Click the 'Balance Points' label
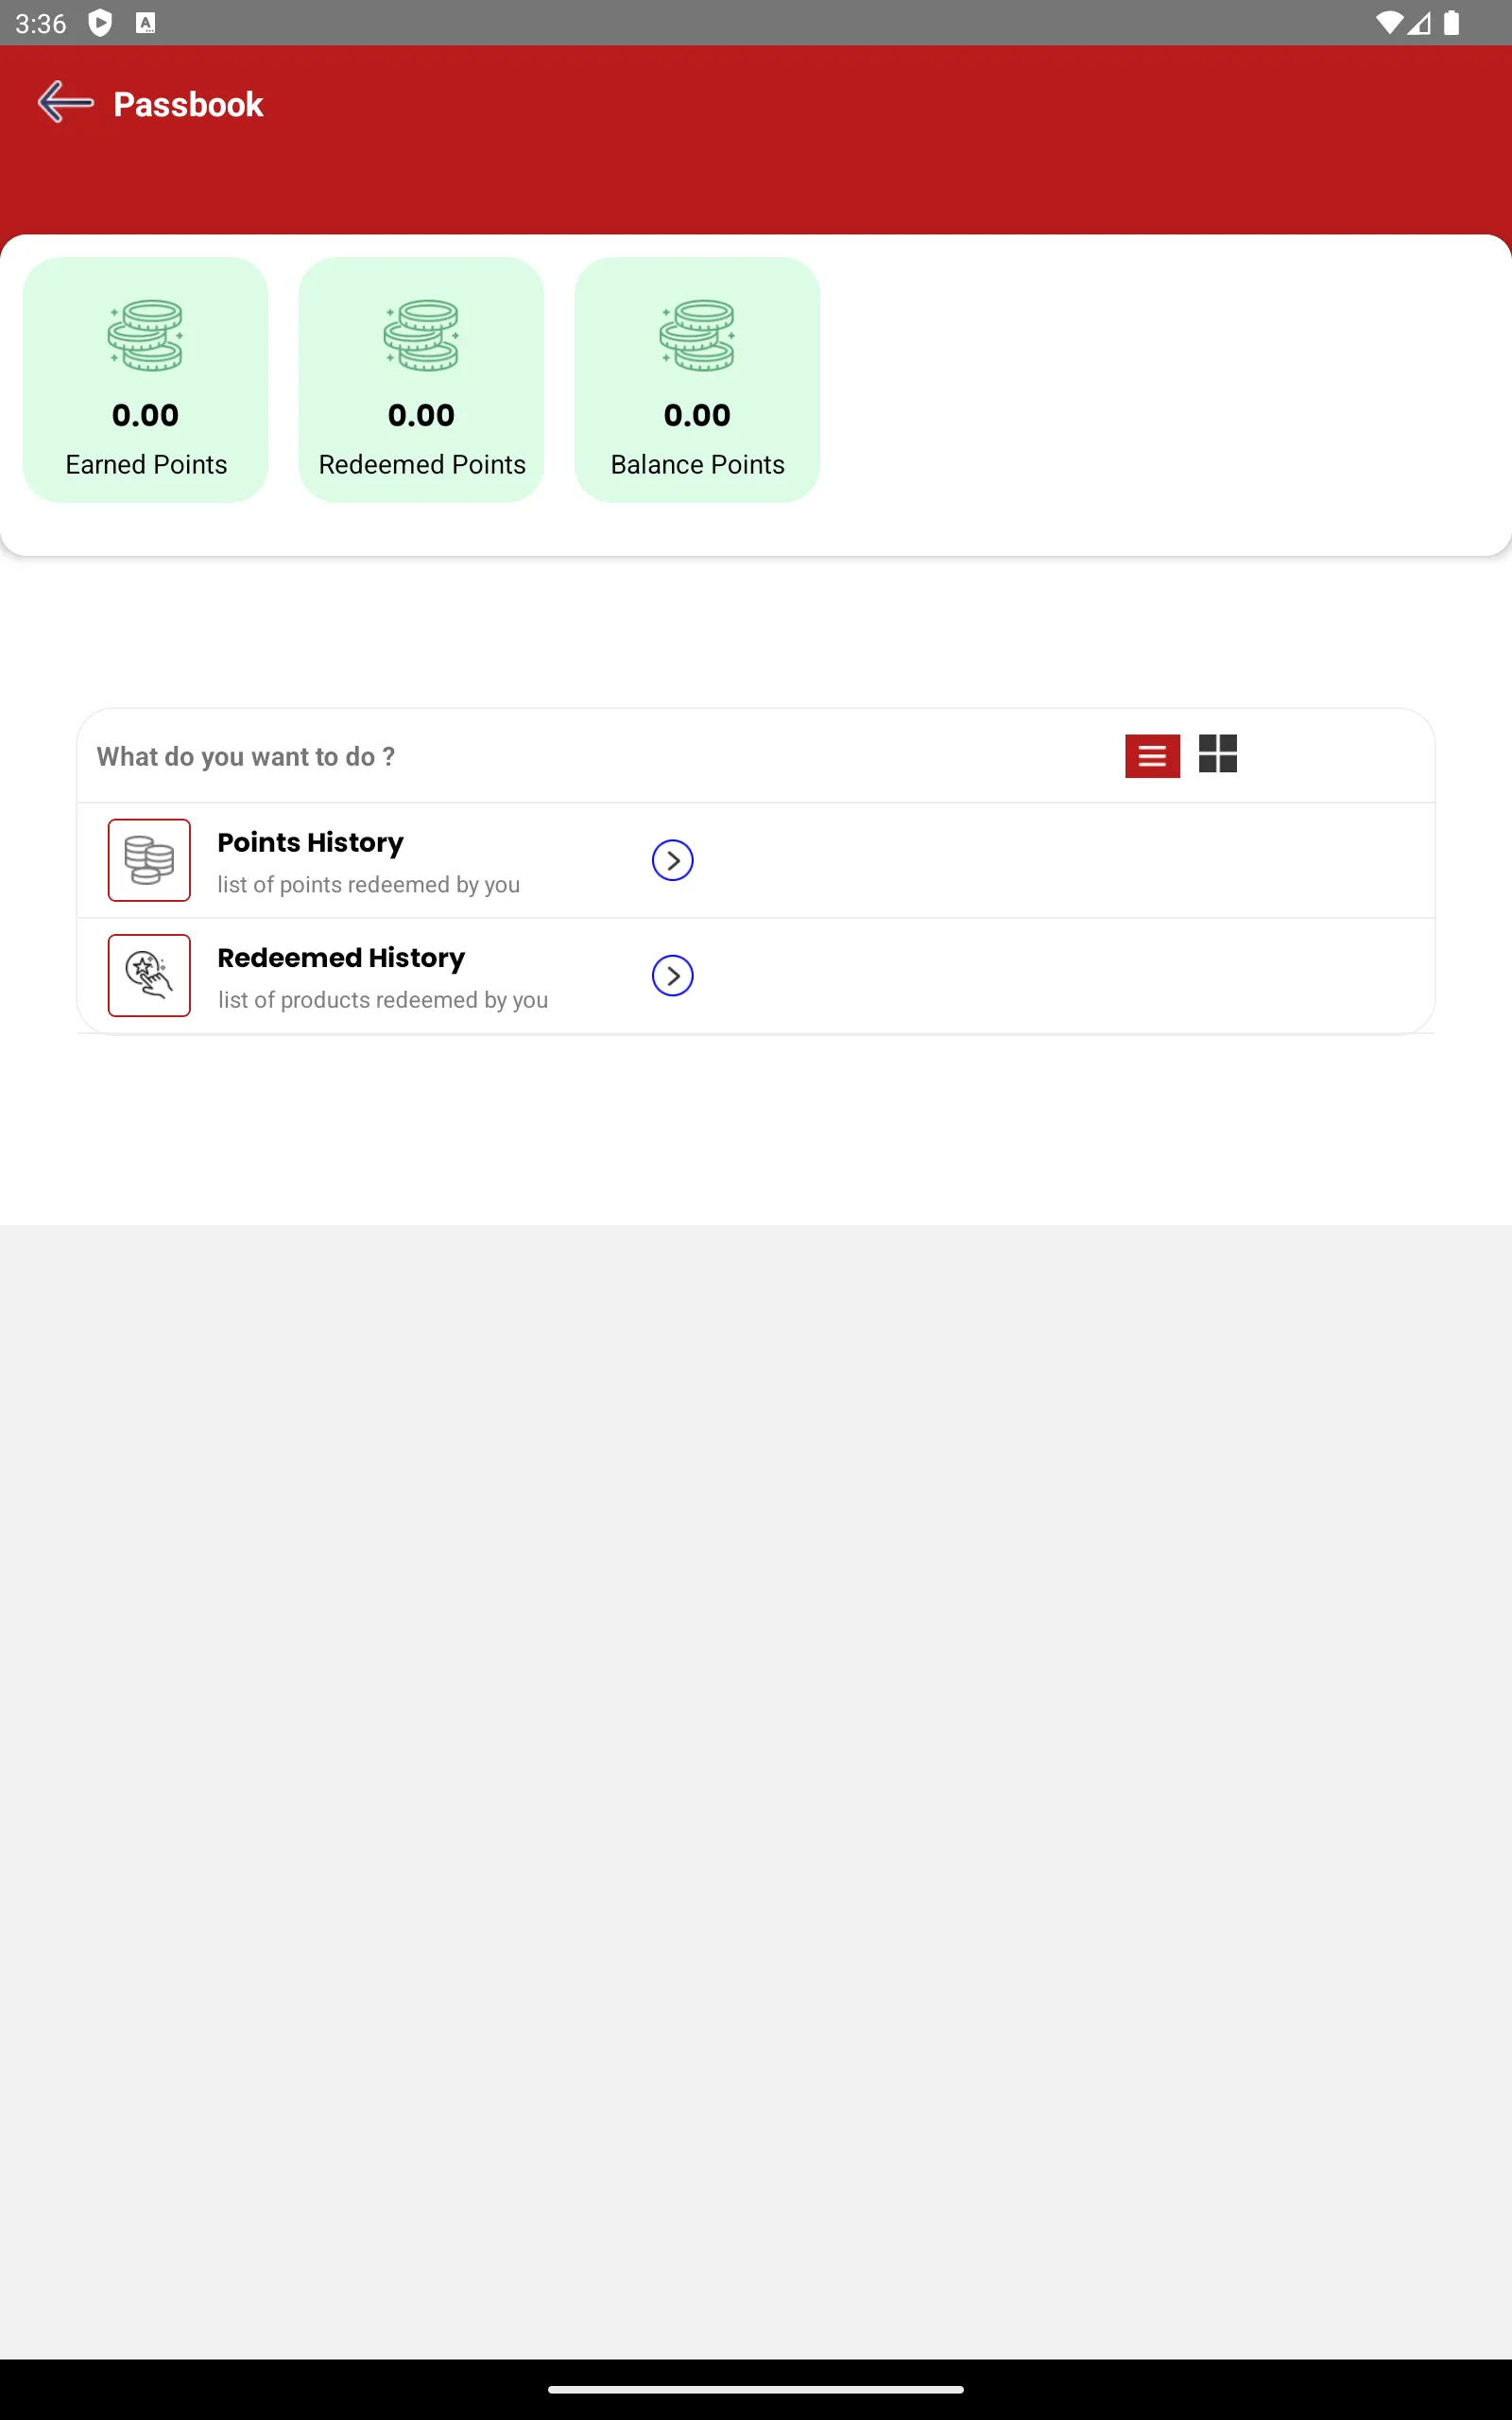This screenshot has height=2420, width=1512. (x=698, y=465)
